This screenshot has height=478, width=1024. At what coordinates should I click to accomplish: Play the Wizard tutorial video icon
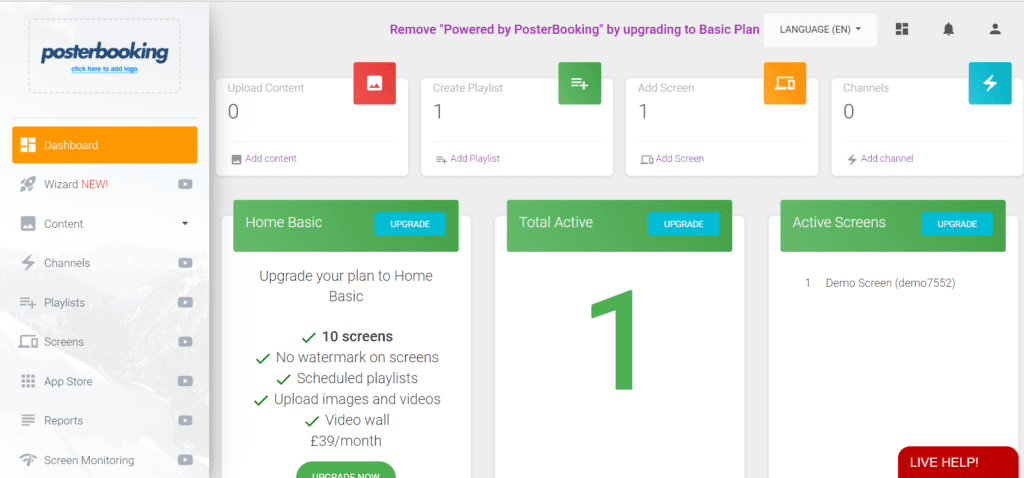point(185,184)
